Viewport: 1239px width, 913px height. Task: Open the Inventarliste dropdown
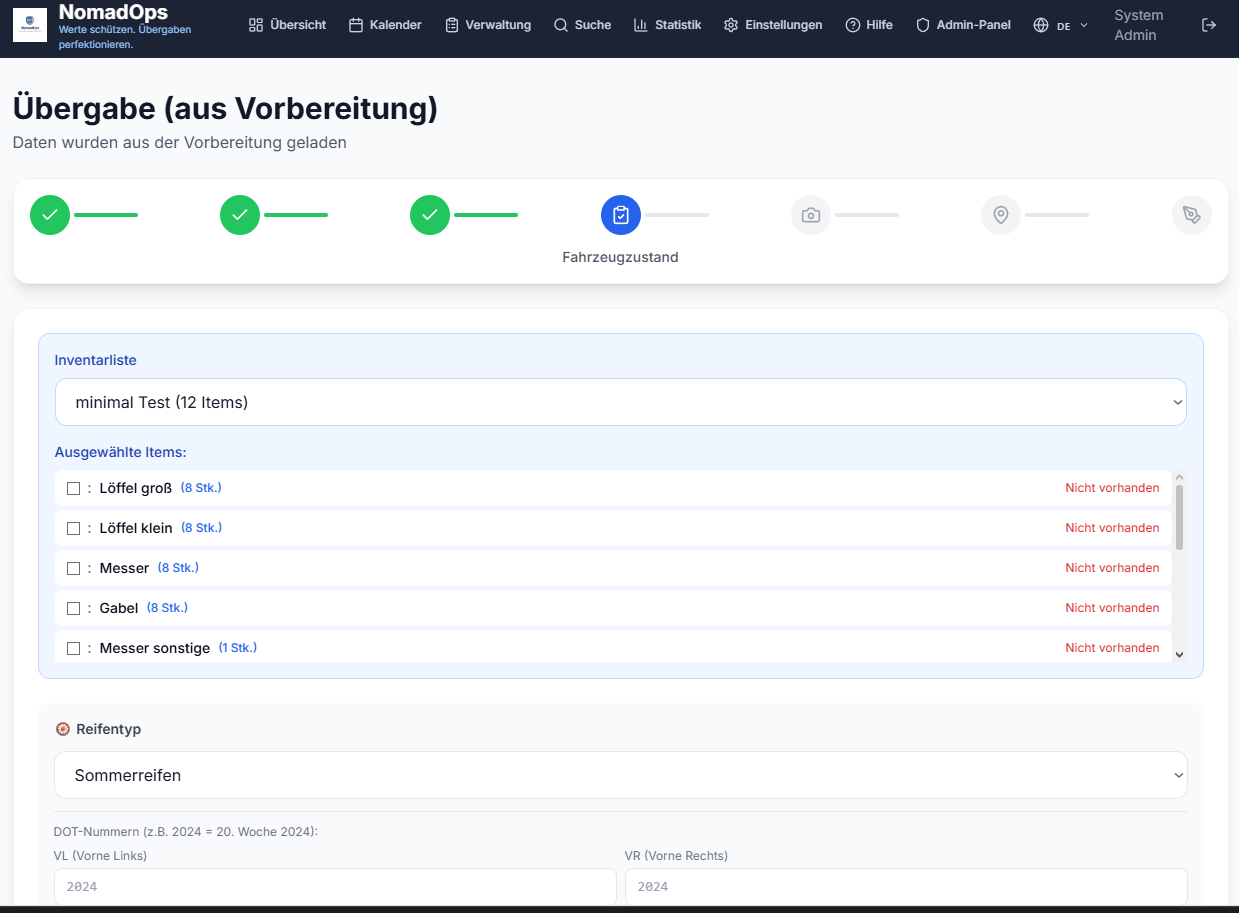621,402
